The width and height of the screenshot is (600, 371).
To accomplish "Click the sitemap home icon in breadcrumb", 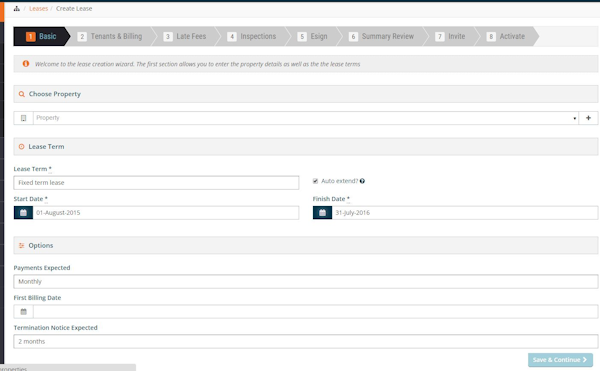I will [16, 8].
